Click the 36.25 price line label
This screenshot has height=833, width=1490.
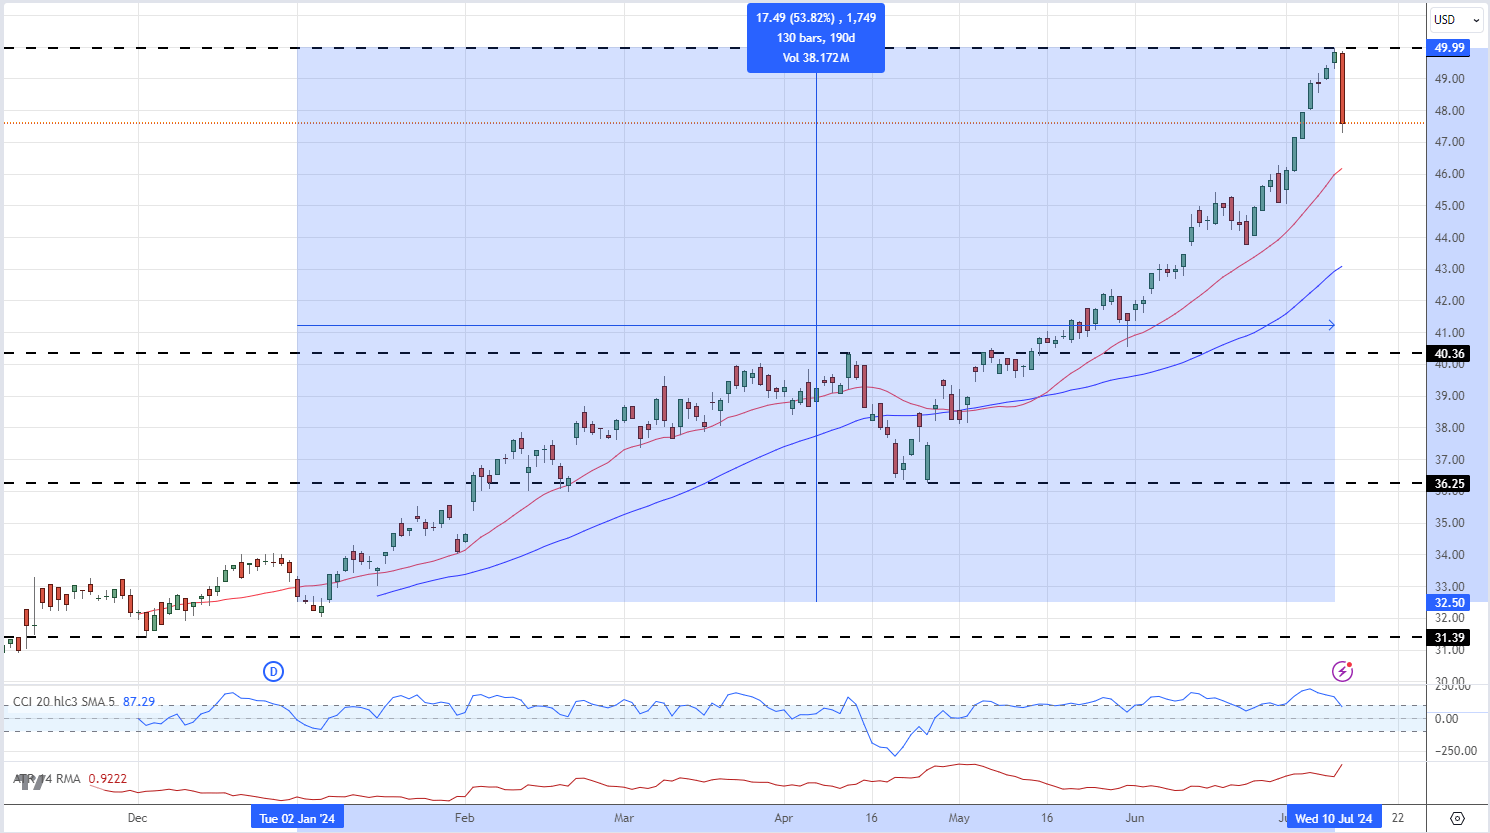(1449, 483)
